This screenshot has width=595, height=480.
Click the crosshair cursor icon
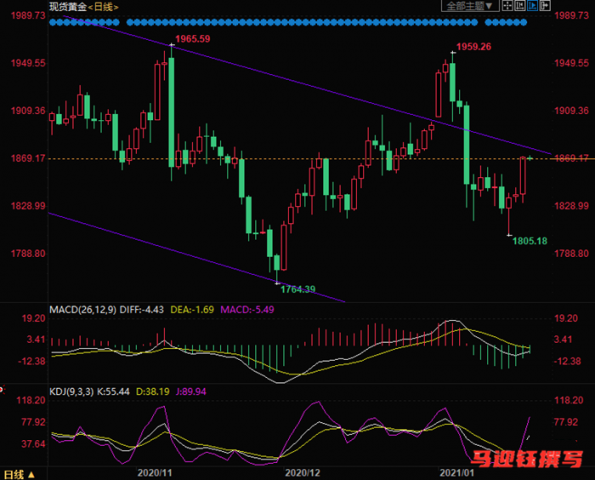(x=507, y=6)
